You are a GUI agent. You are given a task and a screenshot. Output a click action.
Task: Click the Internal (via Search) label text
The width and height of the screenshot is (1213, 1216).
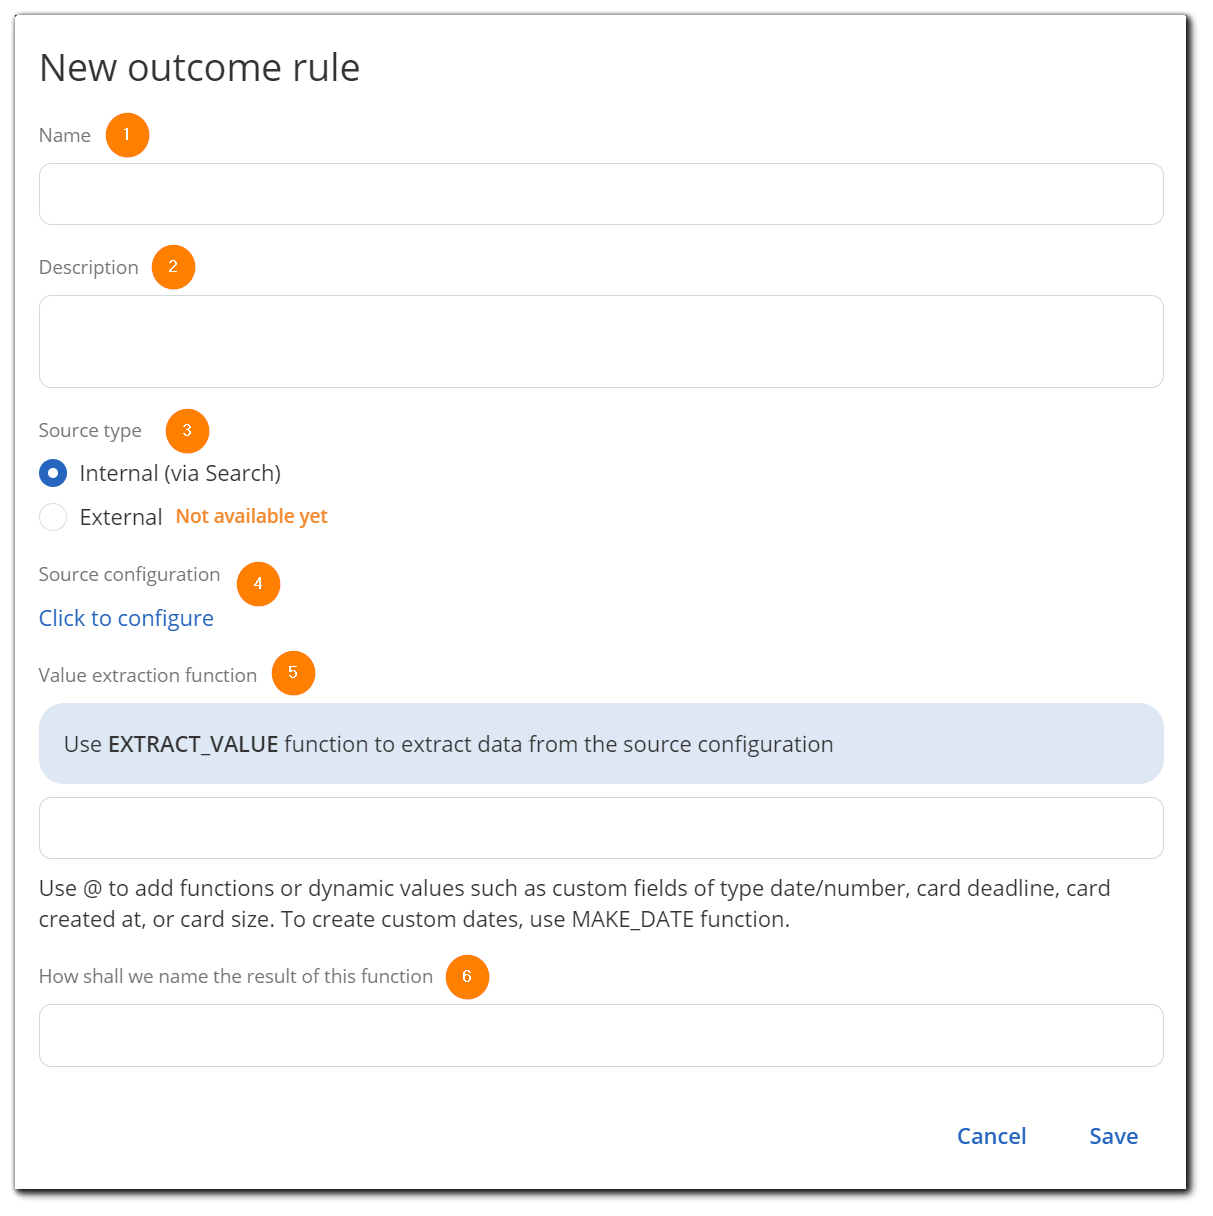click(x=180, y=473)
